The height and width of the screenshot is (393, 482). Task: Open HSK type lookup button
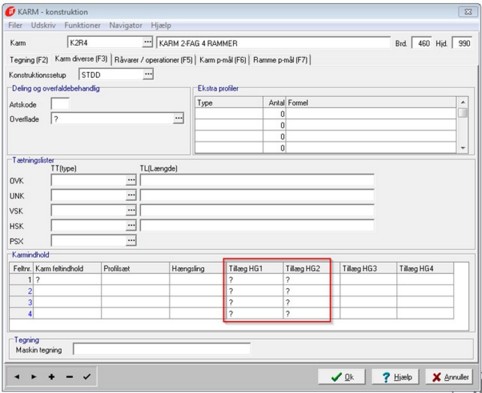click(131, 226)
